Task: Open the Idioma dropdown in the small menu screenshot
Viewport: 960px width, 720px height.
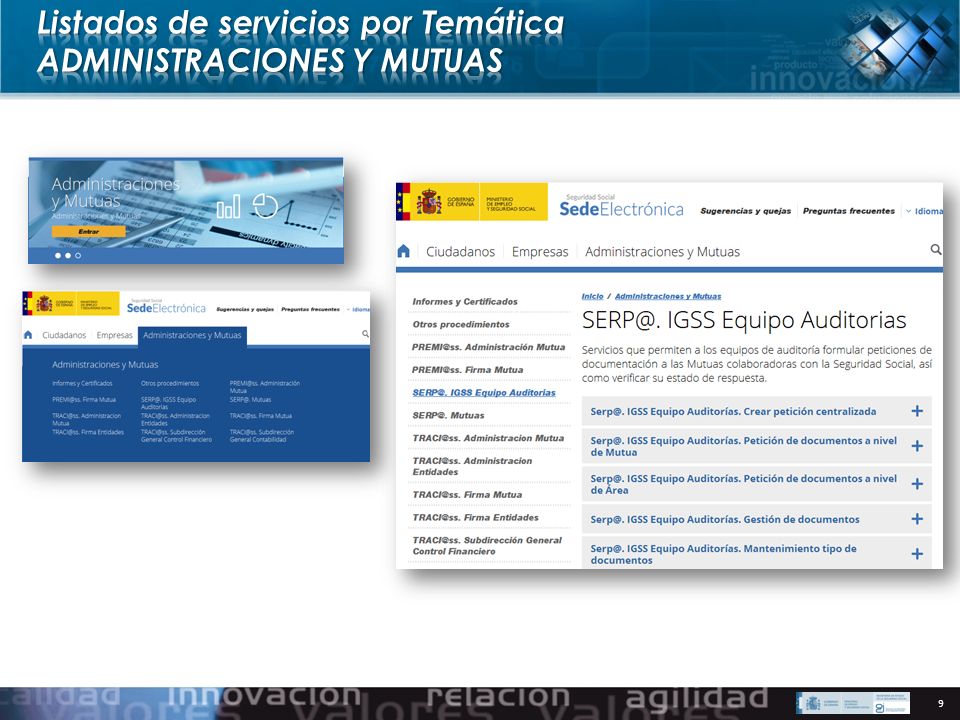Action: click(x=358, y=309)
